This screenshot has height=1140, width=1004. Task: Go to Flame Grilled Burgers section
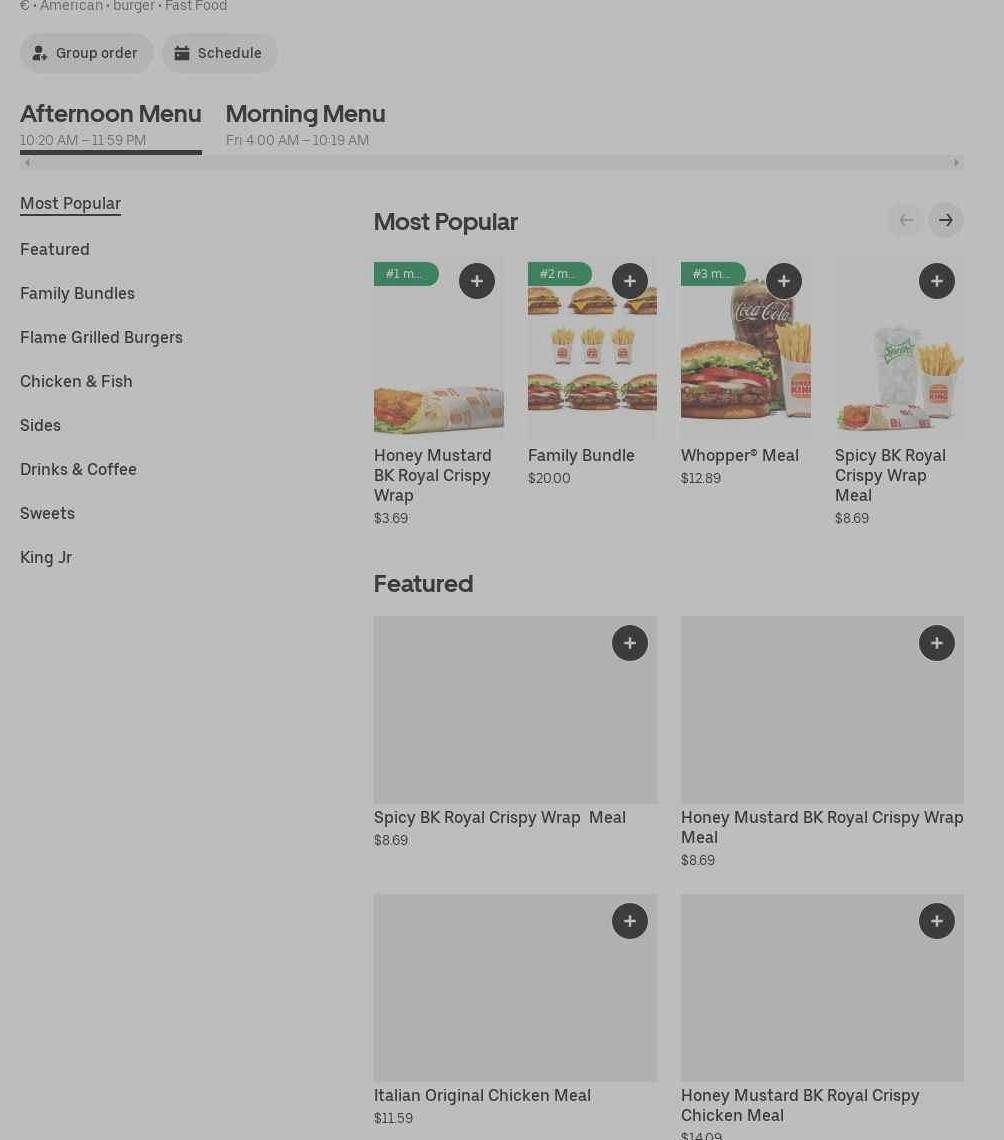[101, 337]
